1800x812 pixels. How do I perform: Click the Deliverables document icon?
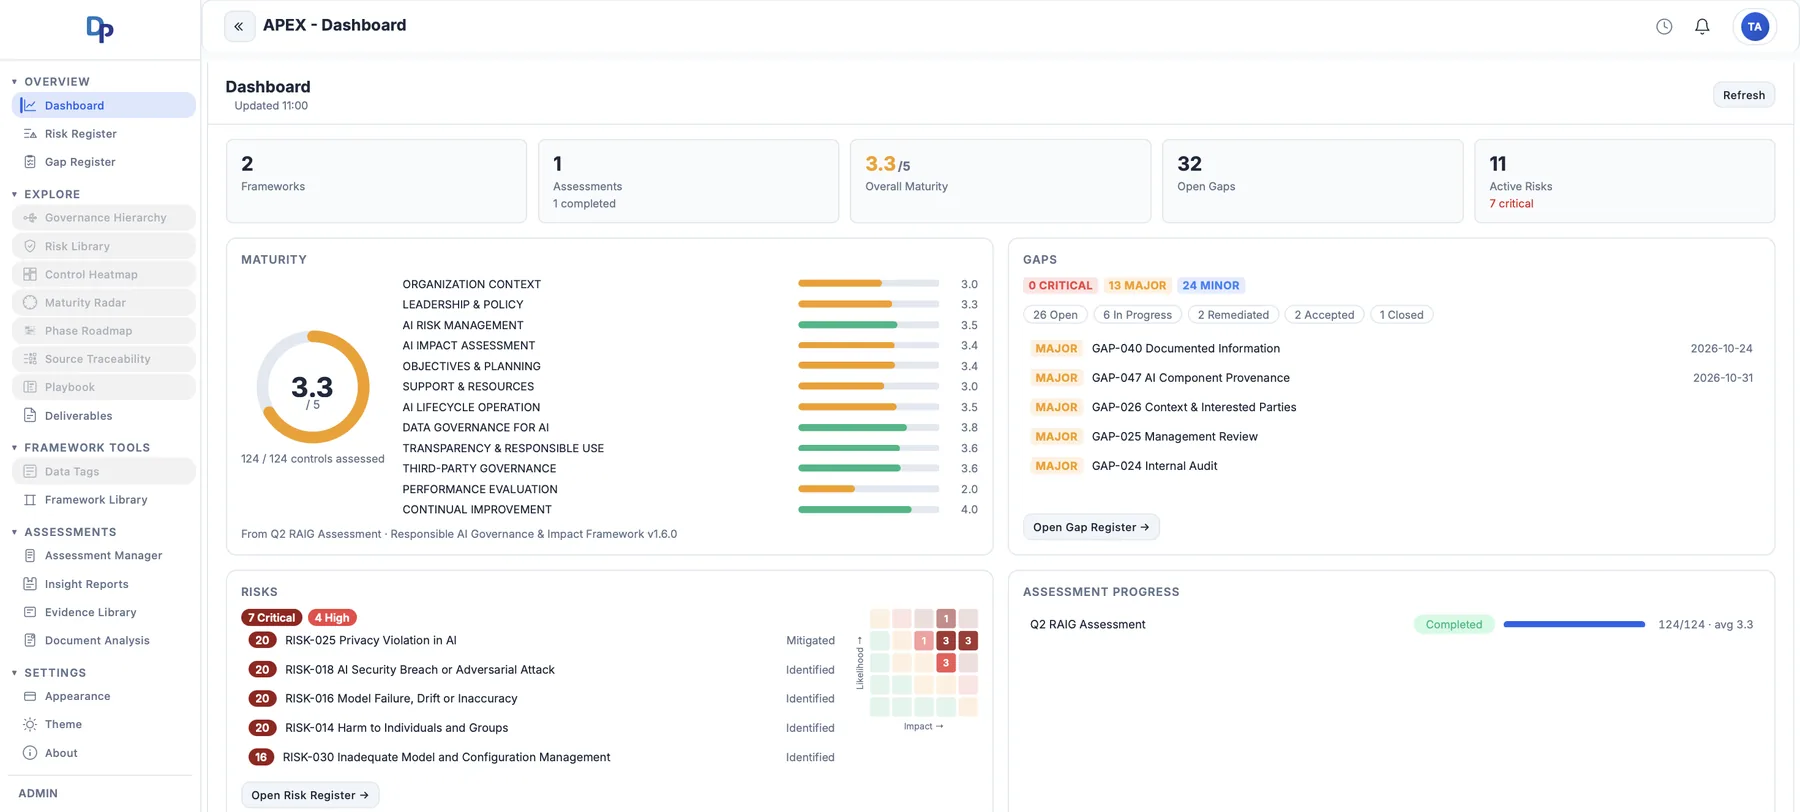coord(30,416)
